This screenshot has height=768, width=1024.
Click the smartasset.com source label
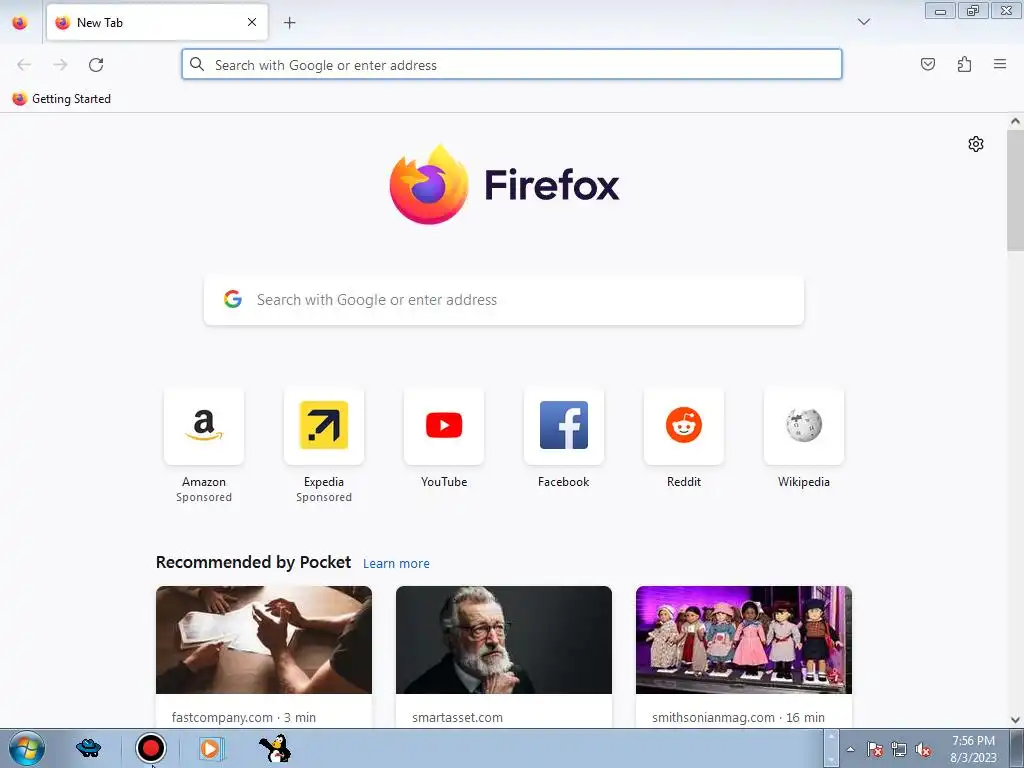[457, 717]
